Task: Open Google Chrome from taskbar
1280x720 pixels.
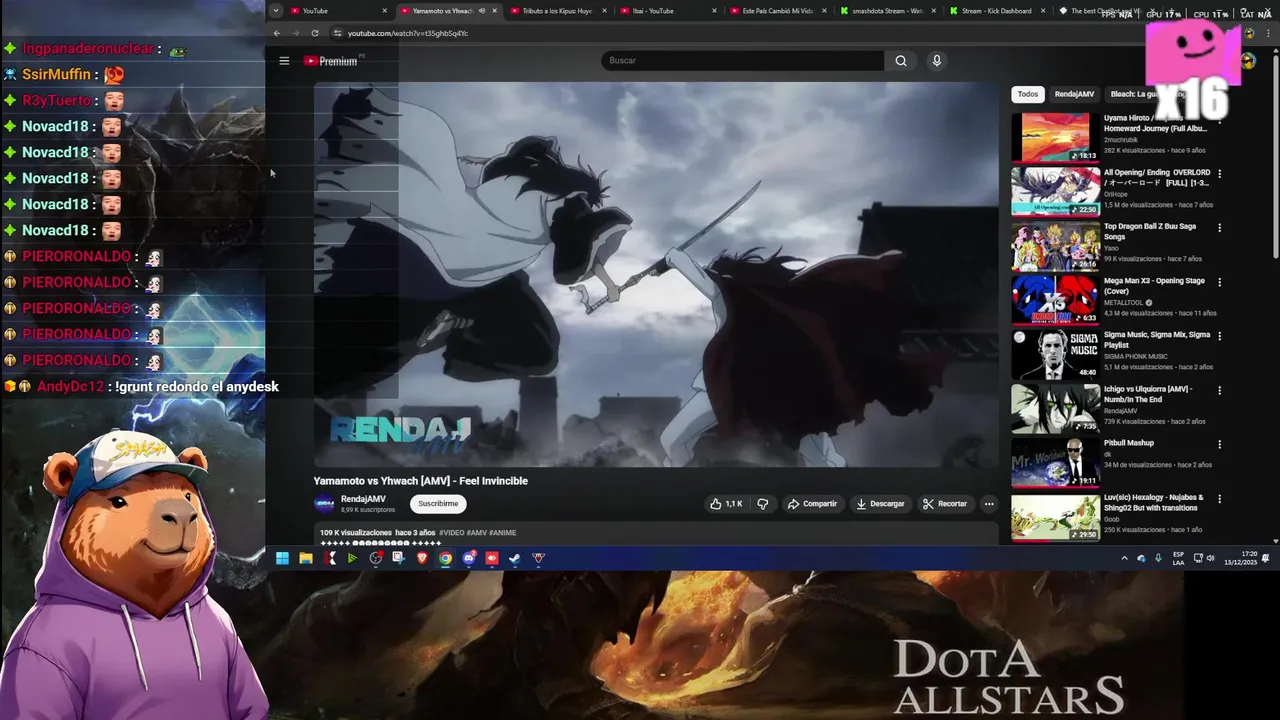Action: pos(446,558)
